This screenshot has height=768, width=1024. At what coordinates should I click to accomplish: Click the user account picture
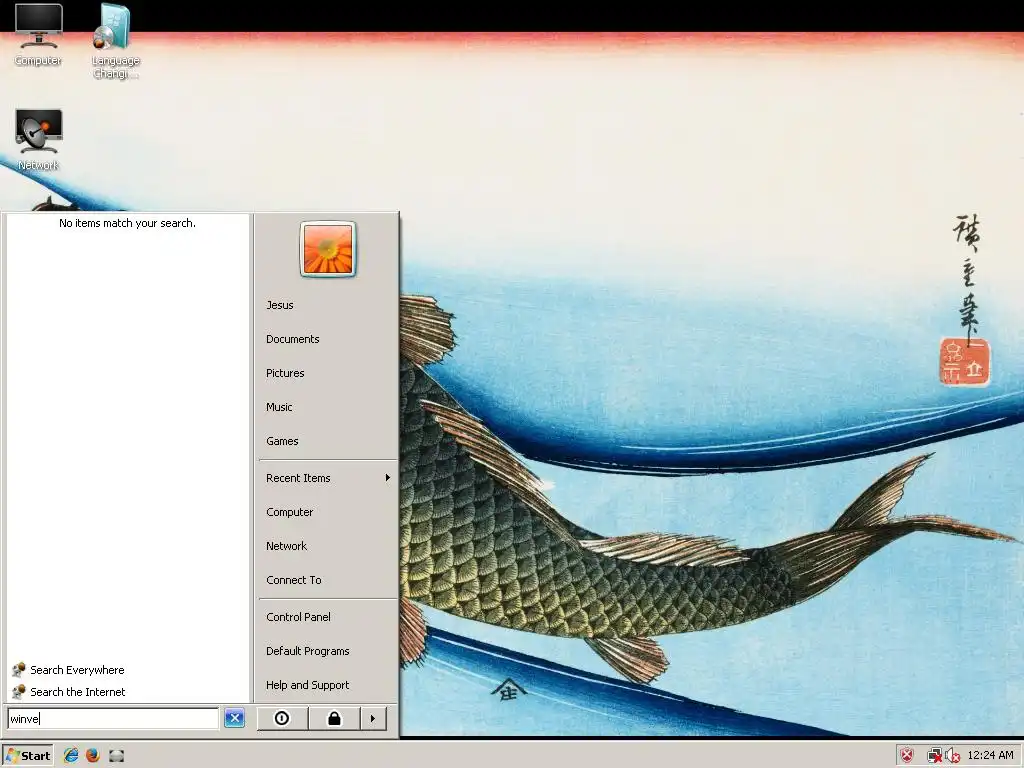point(328,249)
